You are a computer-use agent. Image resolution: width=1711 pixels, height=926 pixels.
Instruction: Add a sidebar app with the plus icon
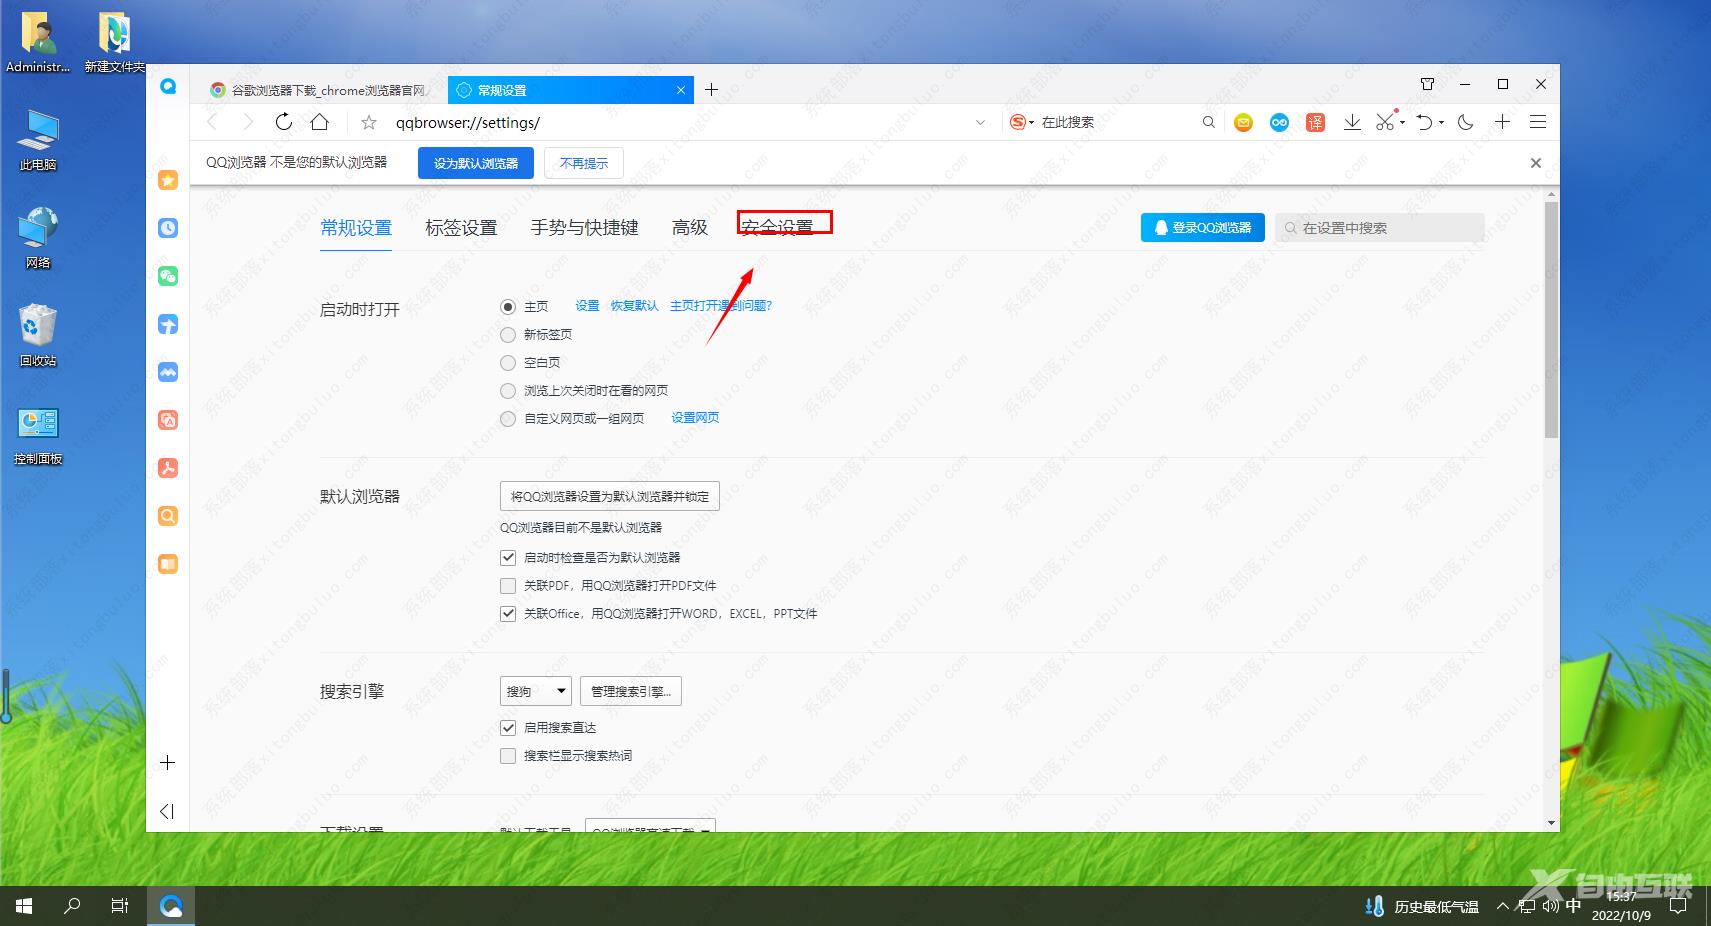click(168, 763)
